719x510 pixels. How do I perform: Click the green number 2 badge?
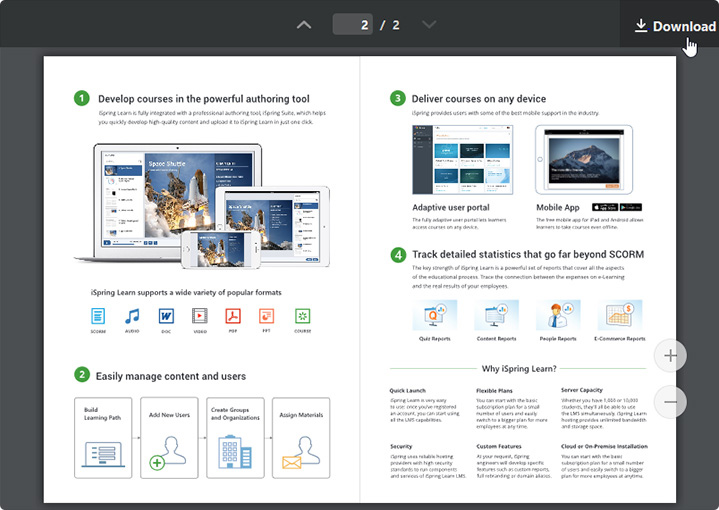click(x=82, y=375)
